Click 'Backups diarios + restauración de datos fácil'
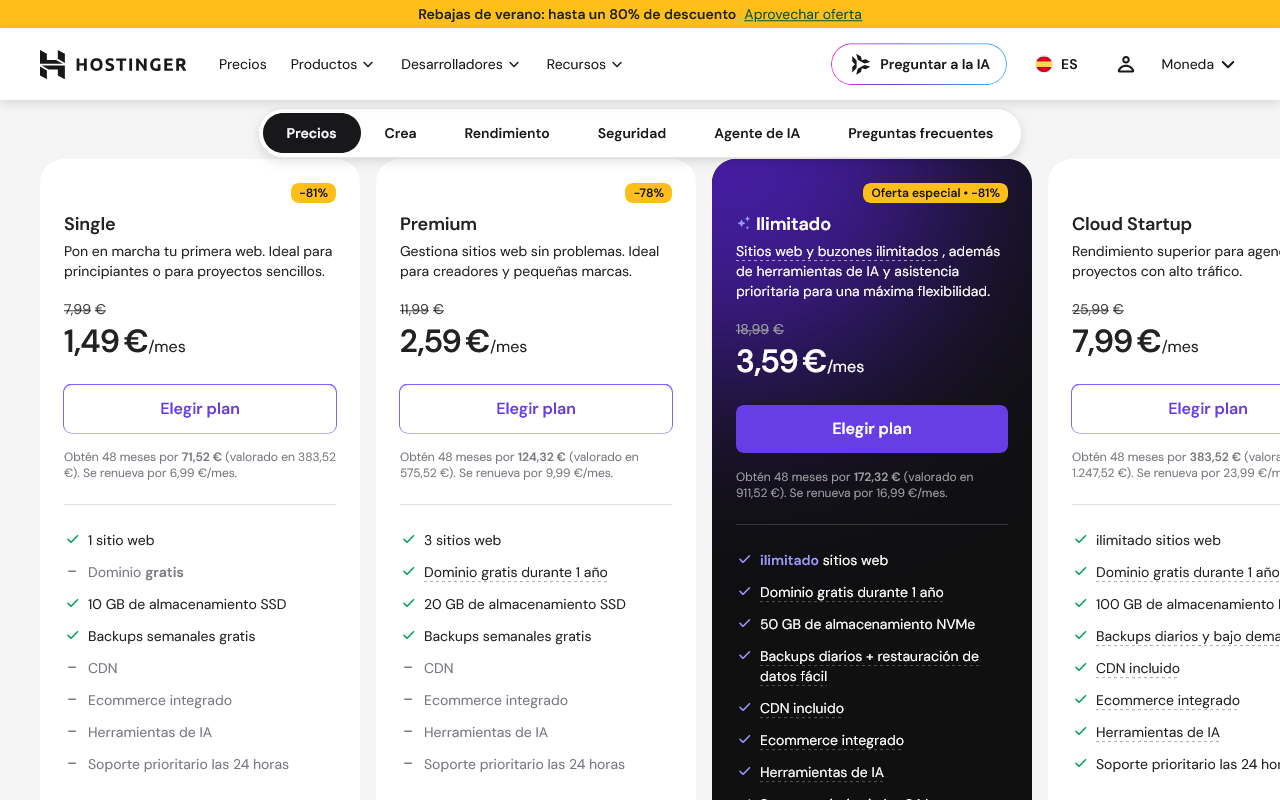The height and width of the screenshot is (800, 1280). [869, 666]
